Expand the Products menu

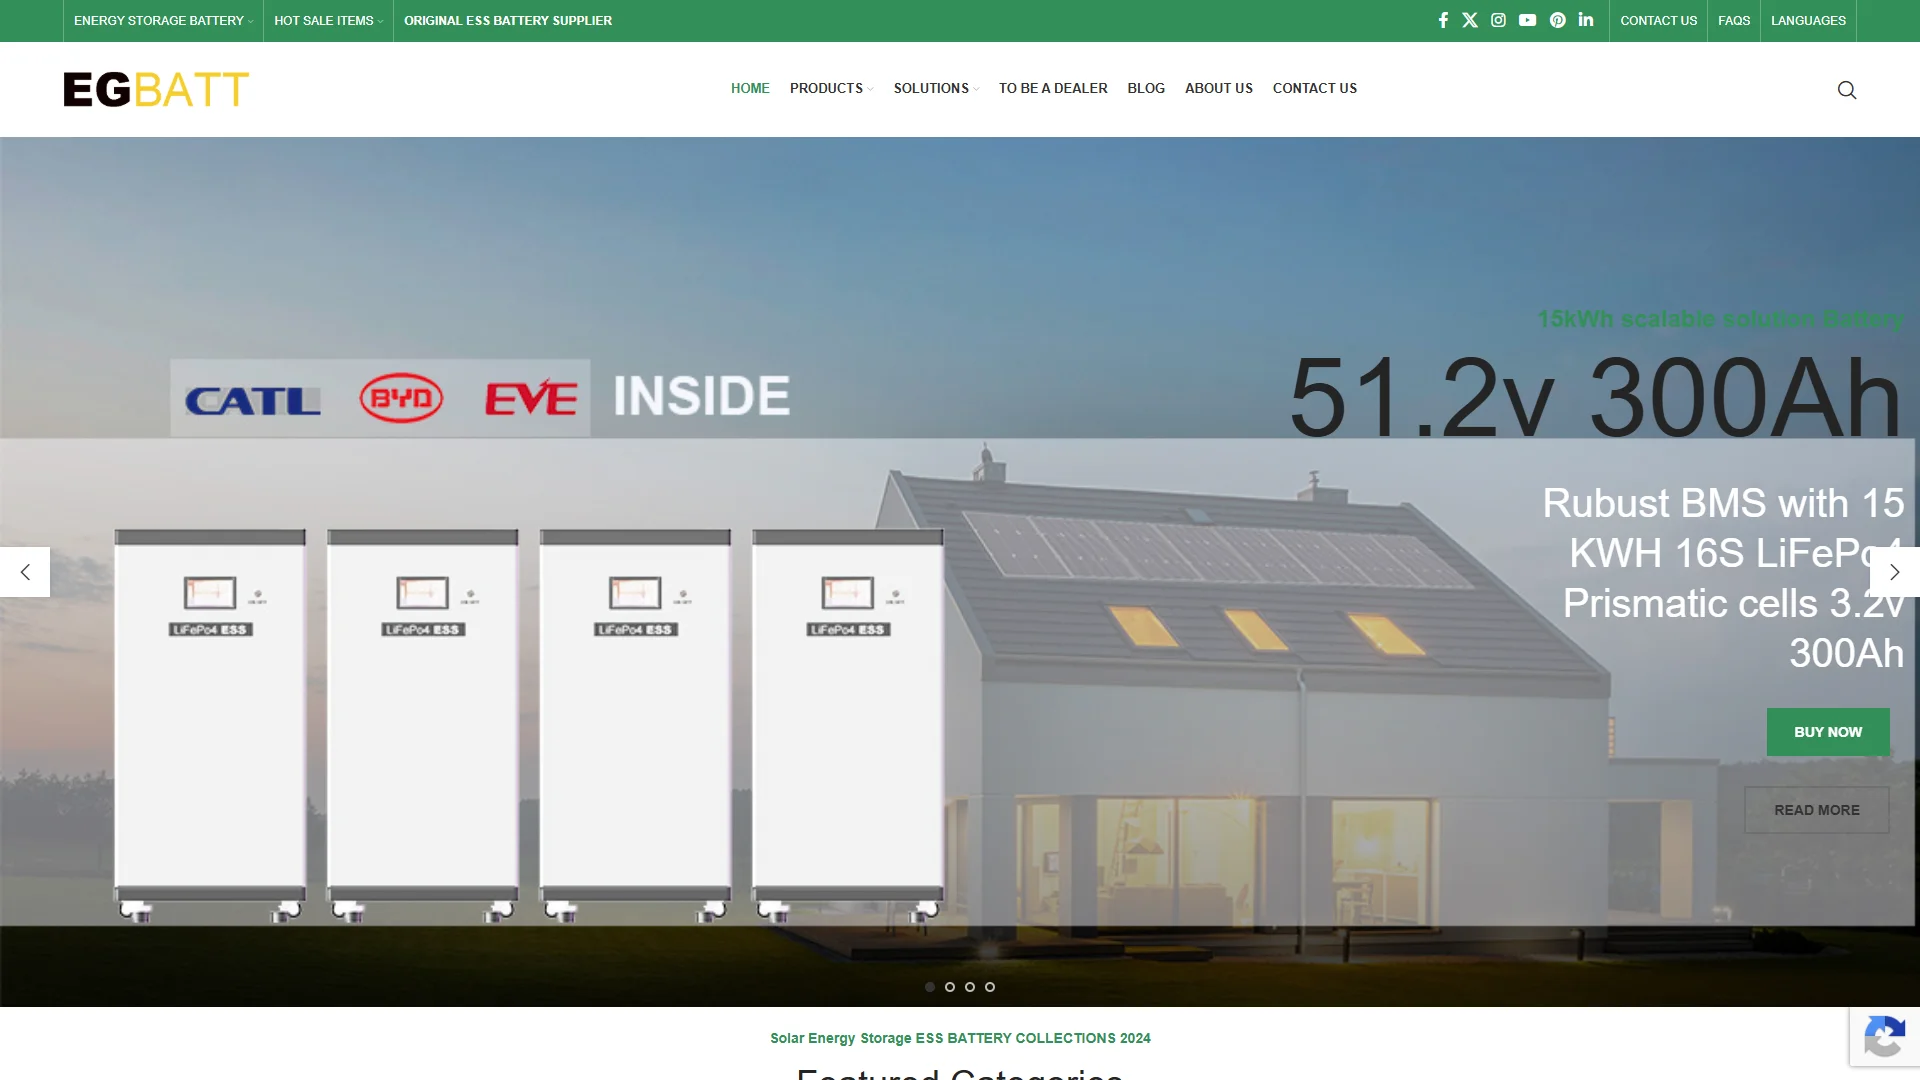coord(831,88)
